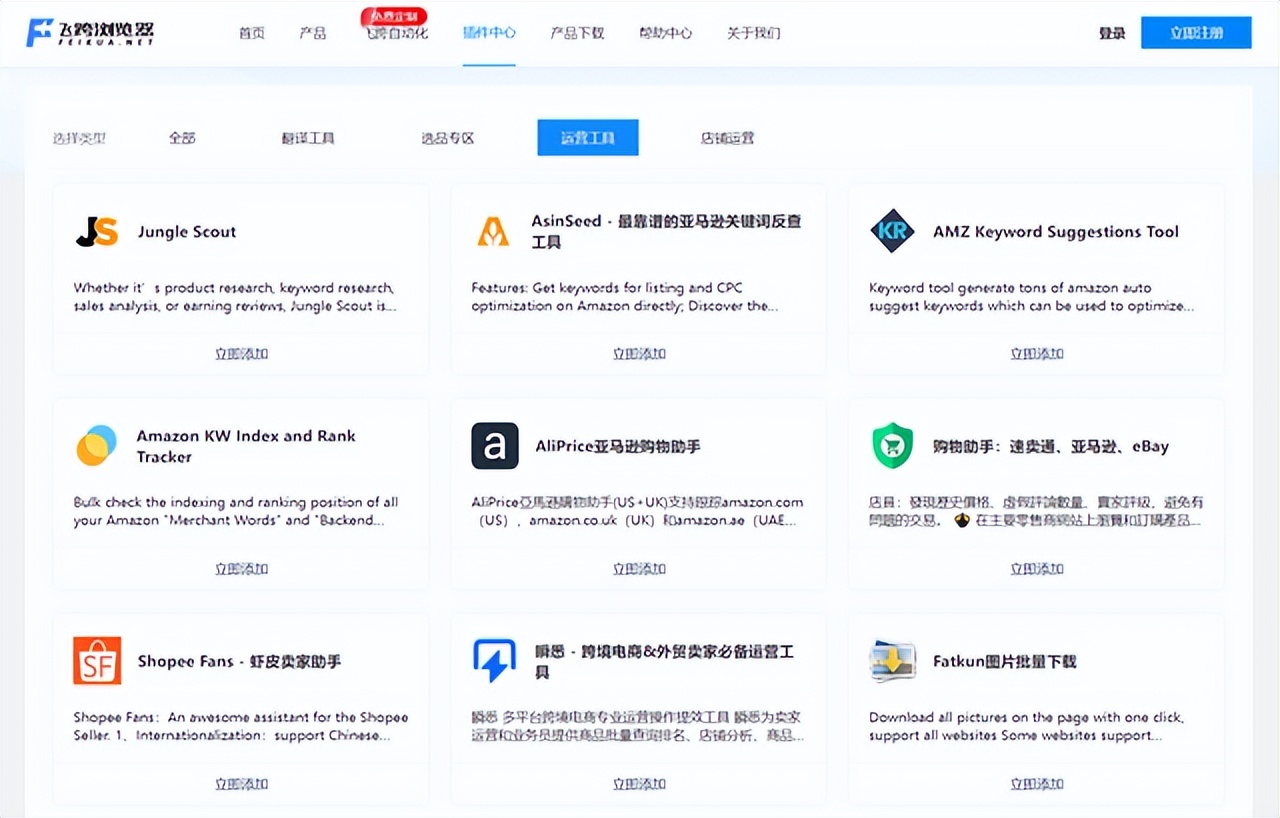Click the Shopee Fans SF logo icon
The width and height of the screenshot is (1280, 818).
click(x=97, y=661)
